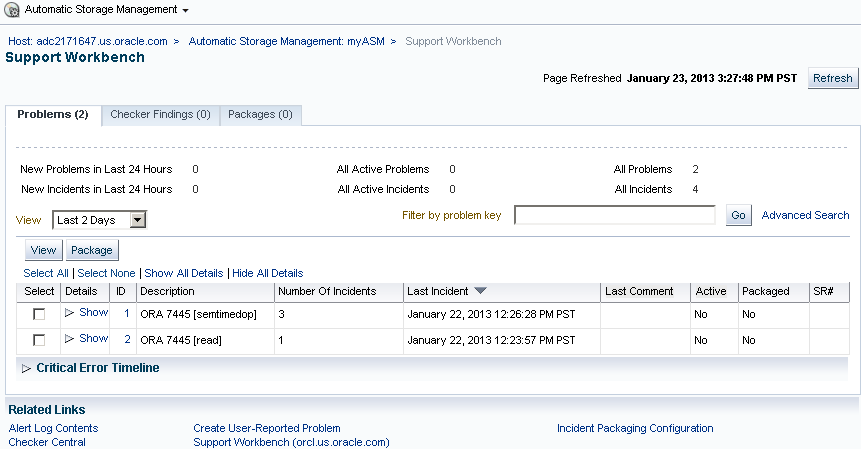Open Checker Central link
Viewport: 861px width, 449px height.
pos(47,442)
